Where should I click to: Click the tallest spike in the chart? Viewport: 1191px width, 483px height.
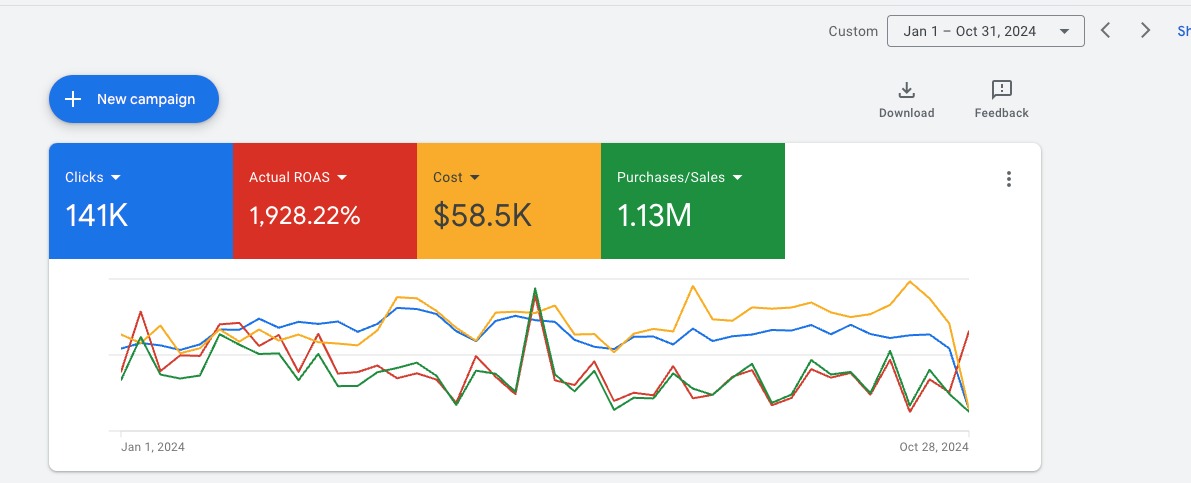point(535,289)
